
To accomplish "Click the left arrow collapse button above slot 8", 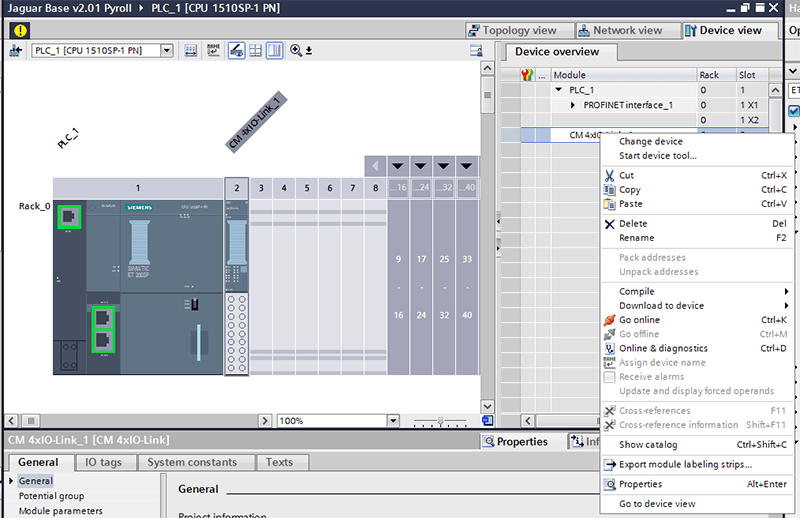I will click(375, 166).
